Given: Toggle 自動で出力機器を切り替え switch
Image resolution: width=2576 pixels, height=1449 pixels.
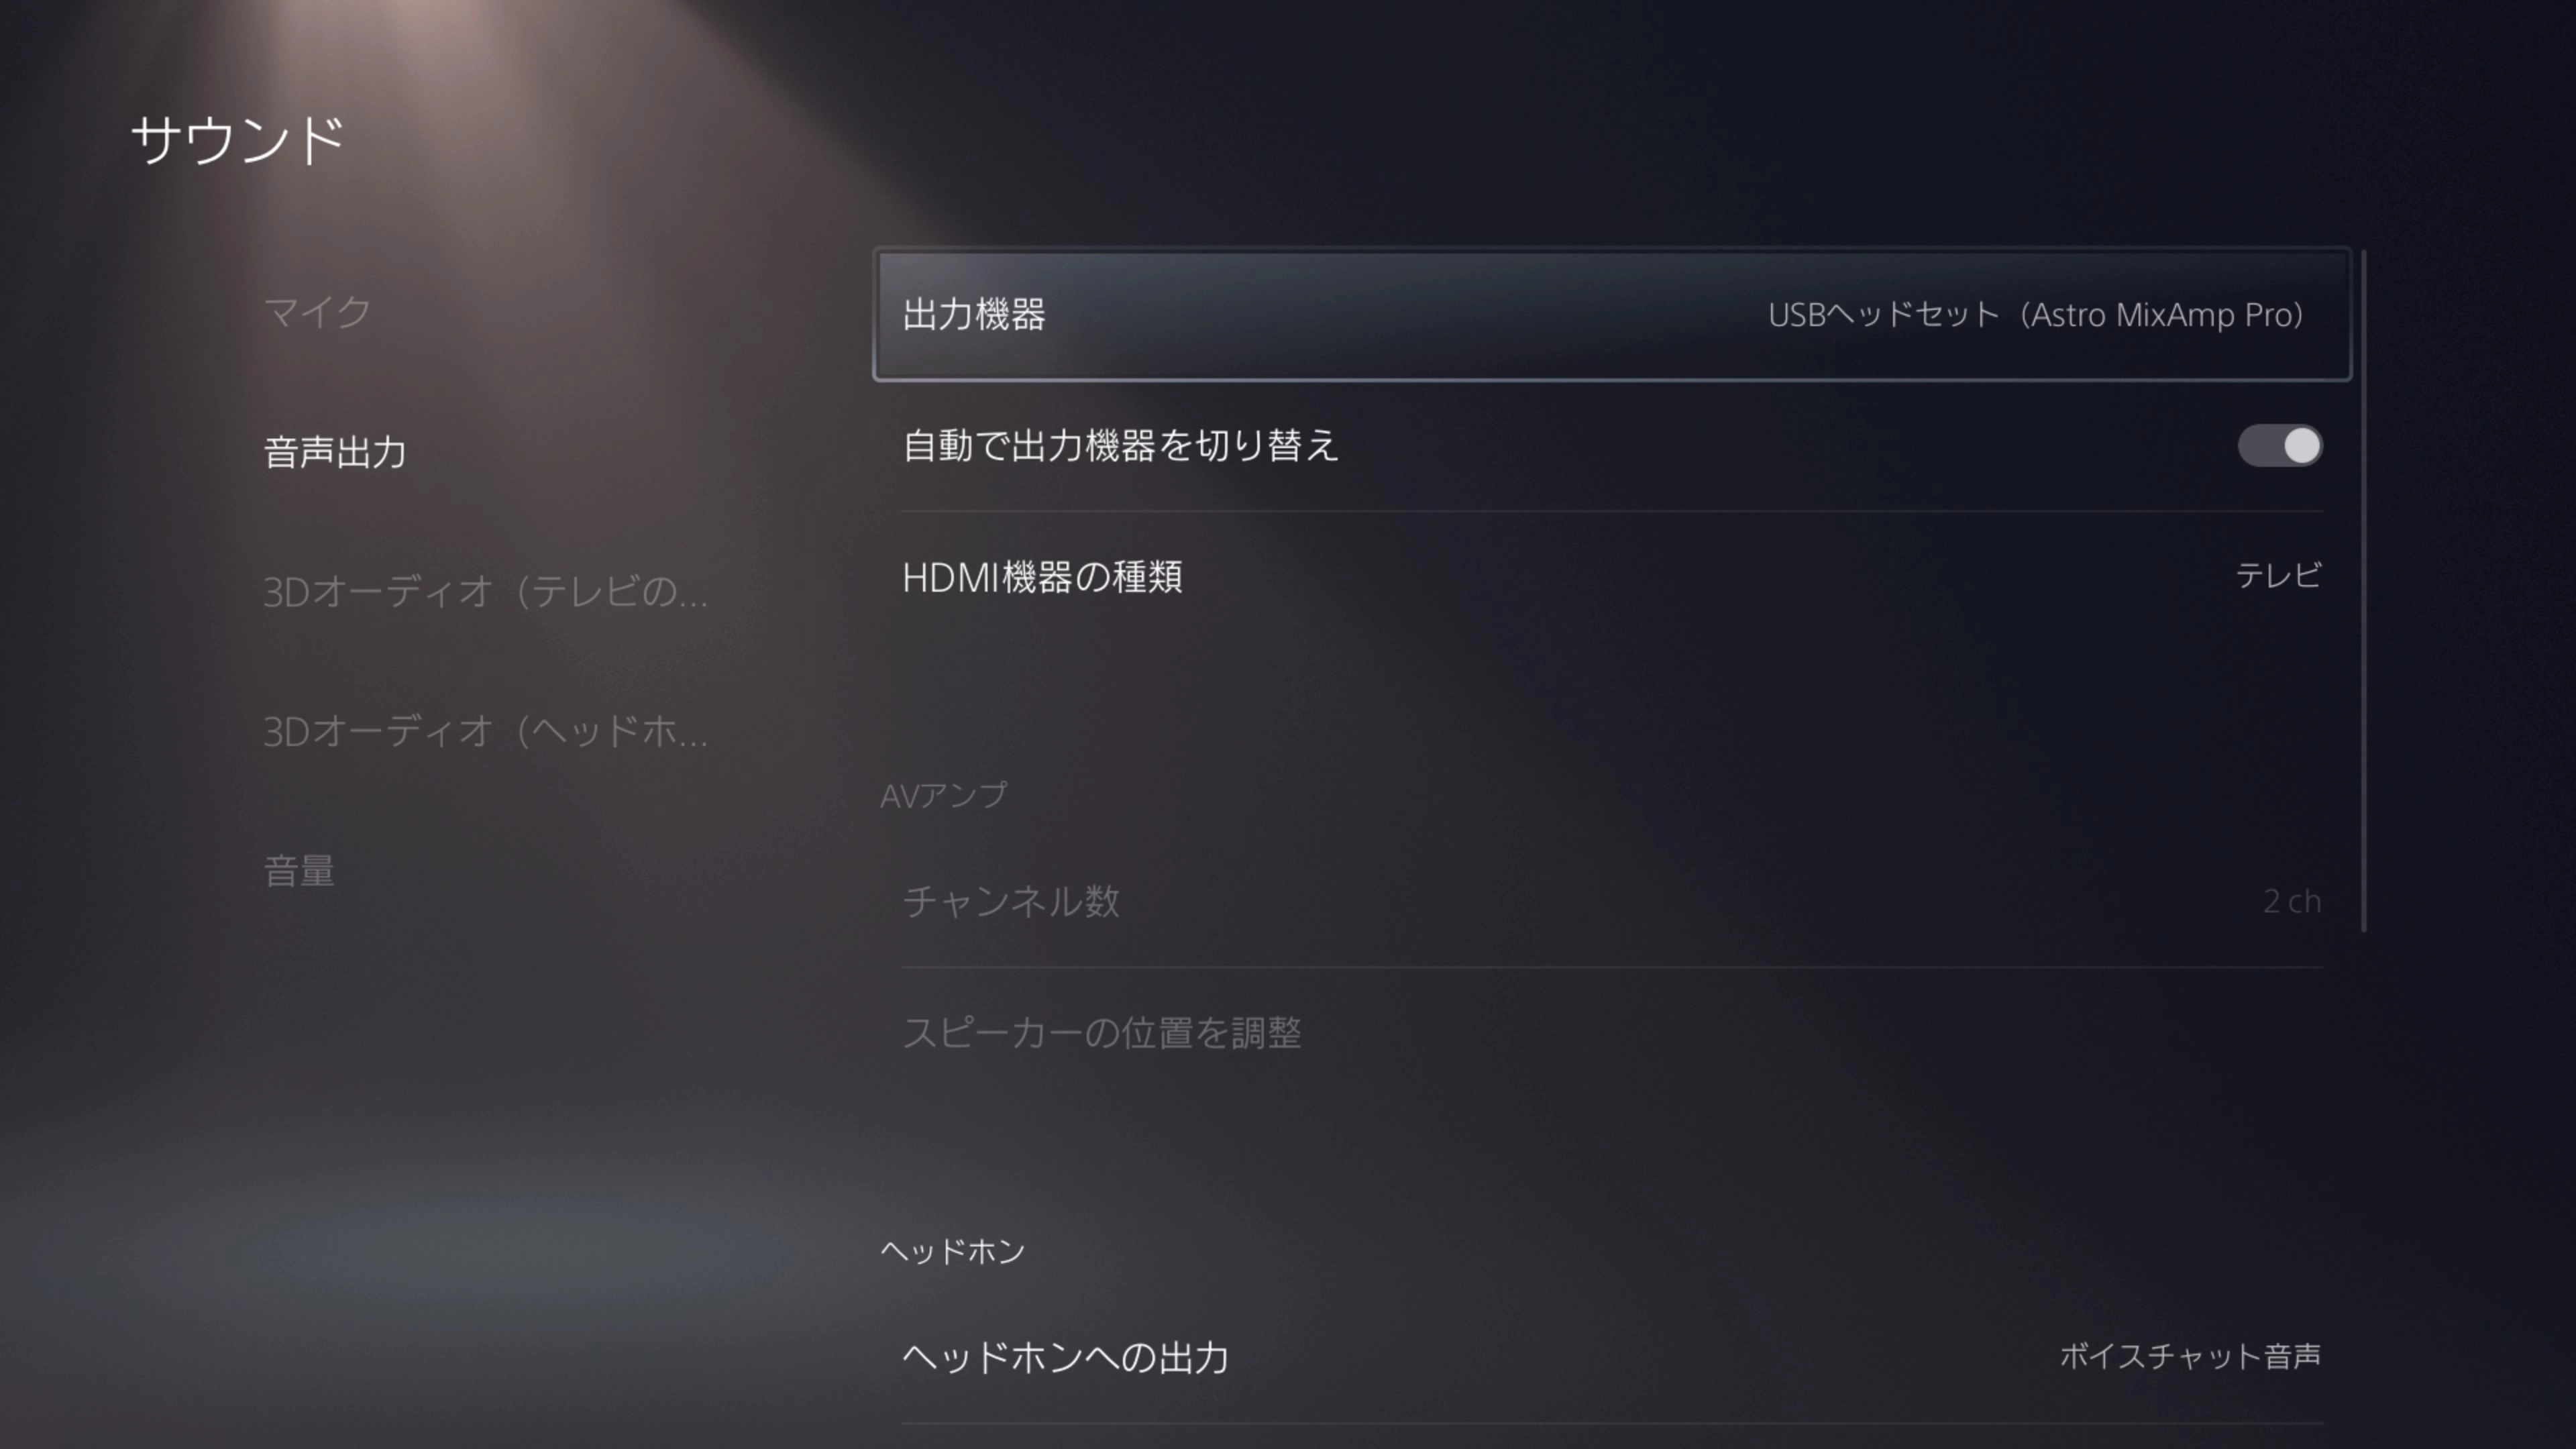Looking at the screenshot, I should 2279,446.
